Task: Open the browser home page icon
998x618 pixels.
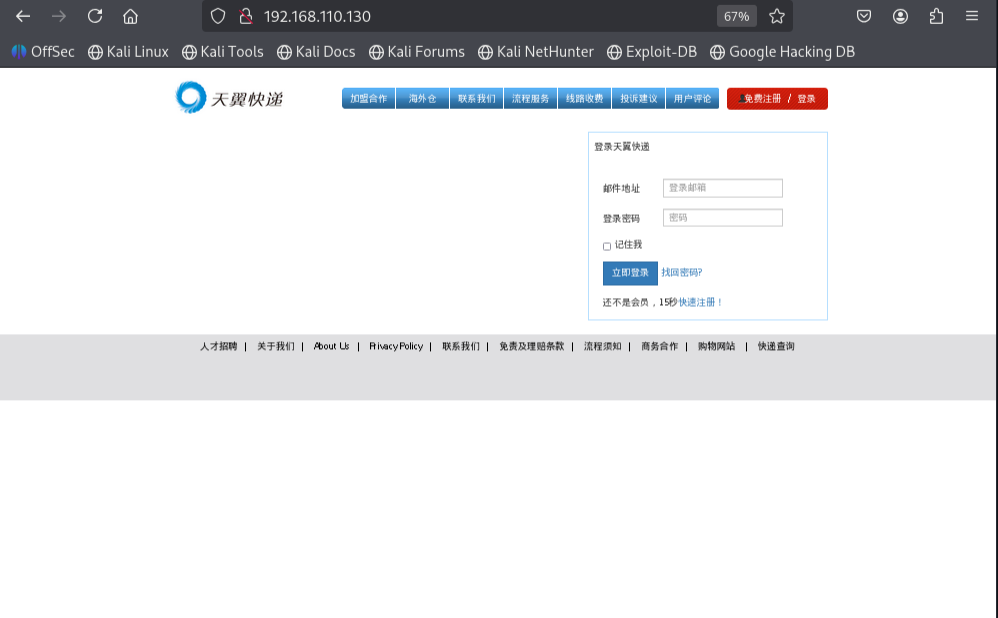Action: (130, 17)
